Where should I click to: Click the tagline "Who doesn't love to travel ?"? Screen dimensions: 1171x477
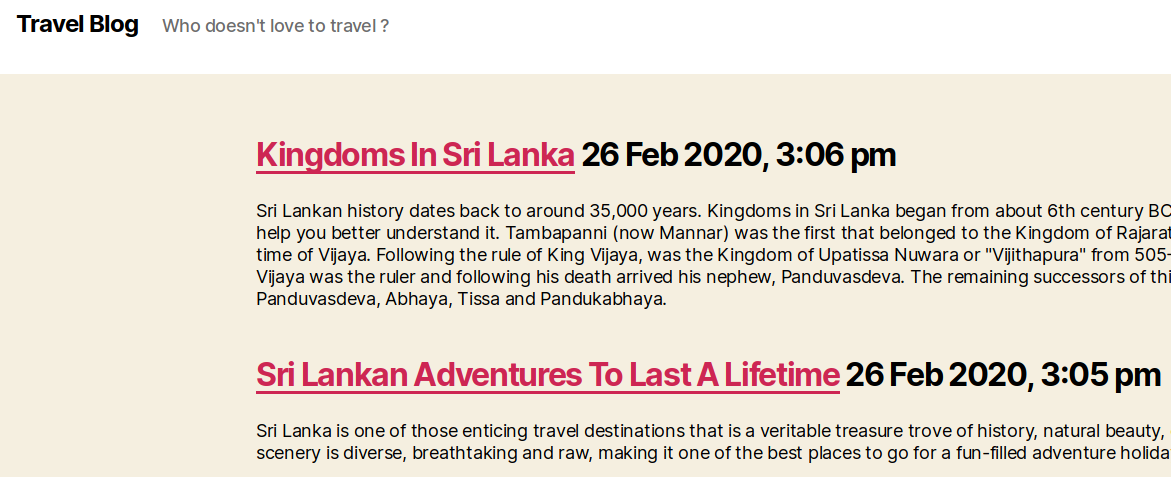[275, 26]
